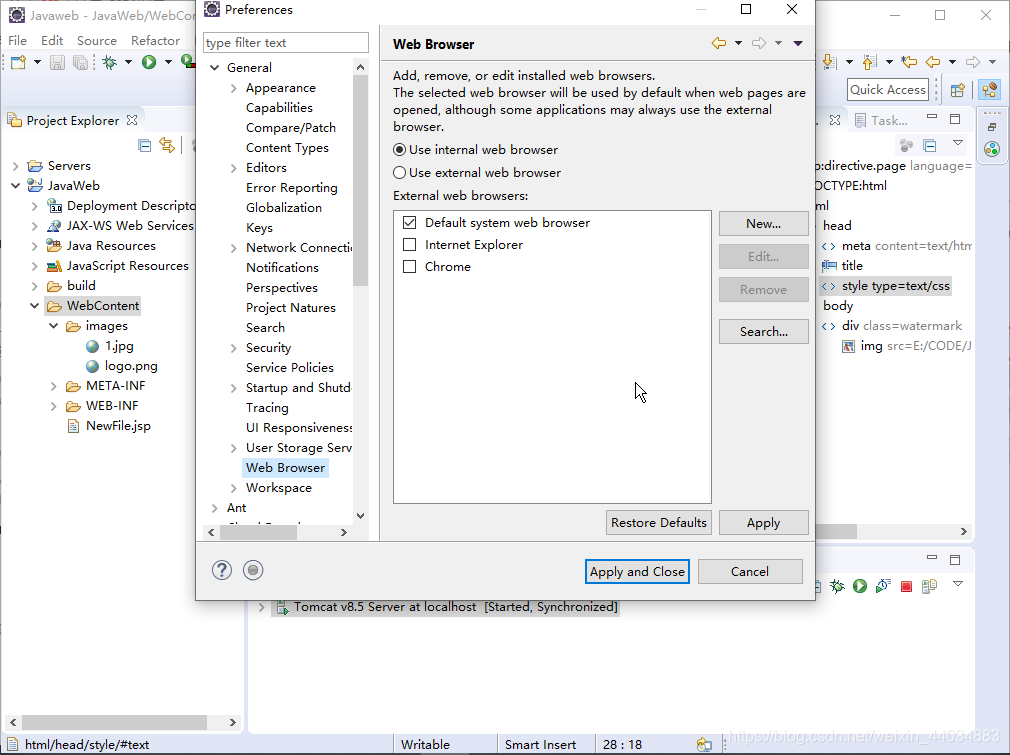Minimize the Outline view panel
The width and height of the screenshot is (1010, 755).
pos(931,118)
